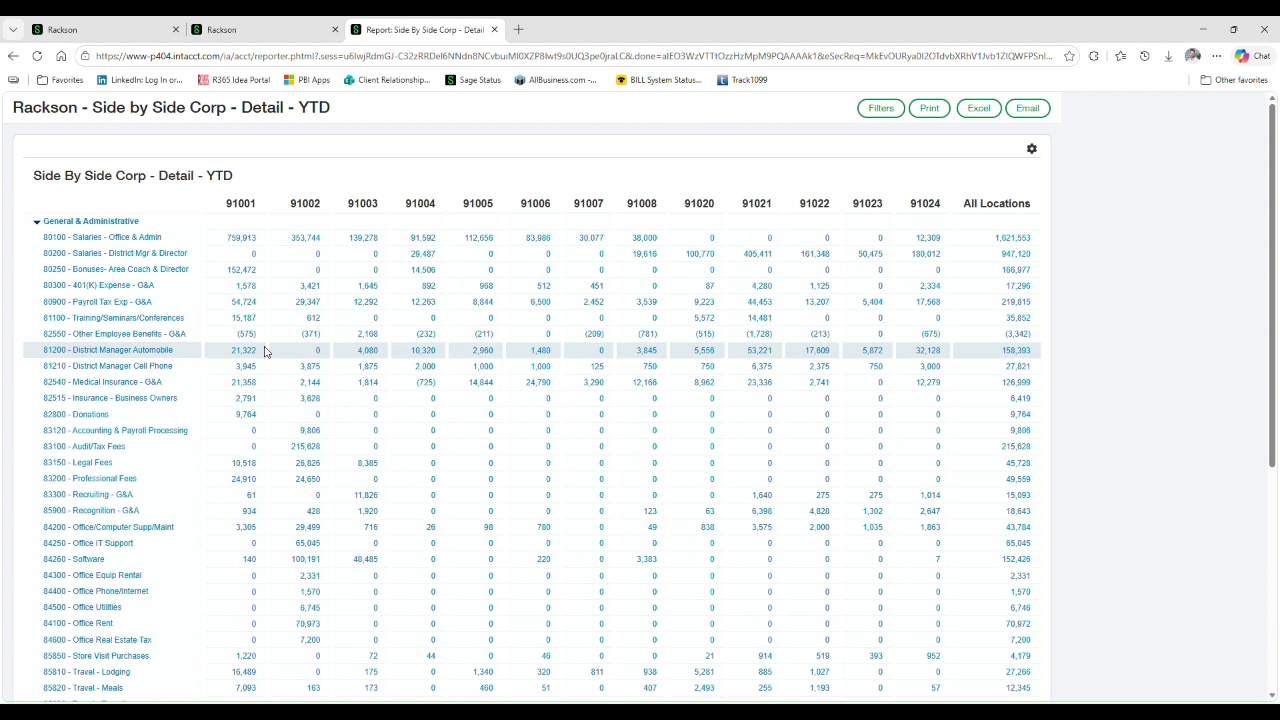Click the Print button
Screen dimensions: 1280x720
tap(929, 108)
